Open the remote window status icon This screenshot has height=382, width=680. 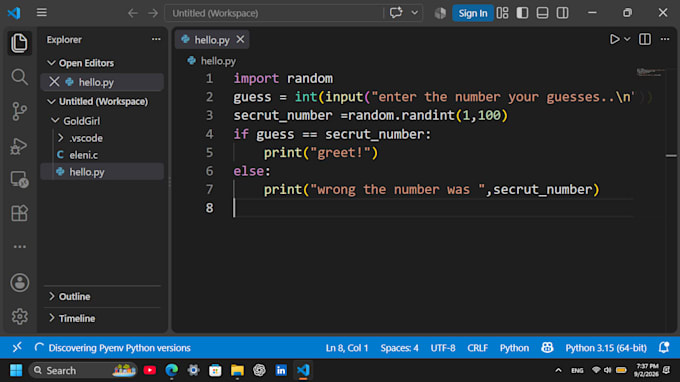(x=17, y=348)
